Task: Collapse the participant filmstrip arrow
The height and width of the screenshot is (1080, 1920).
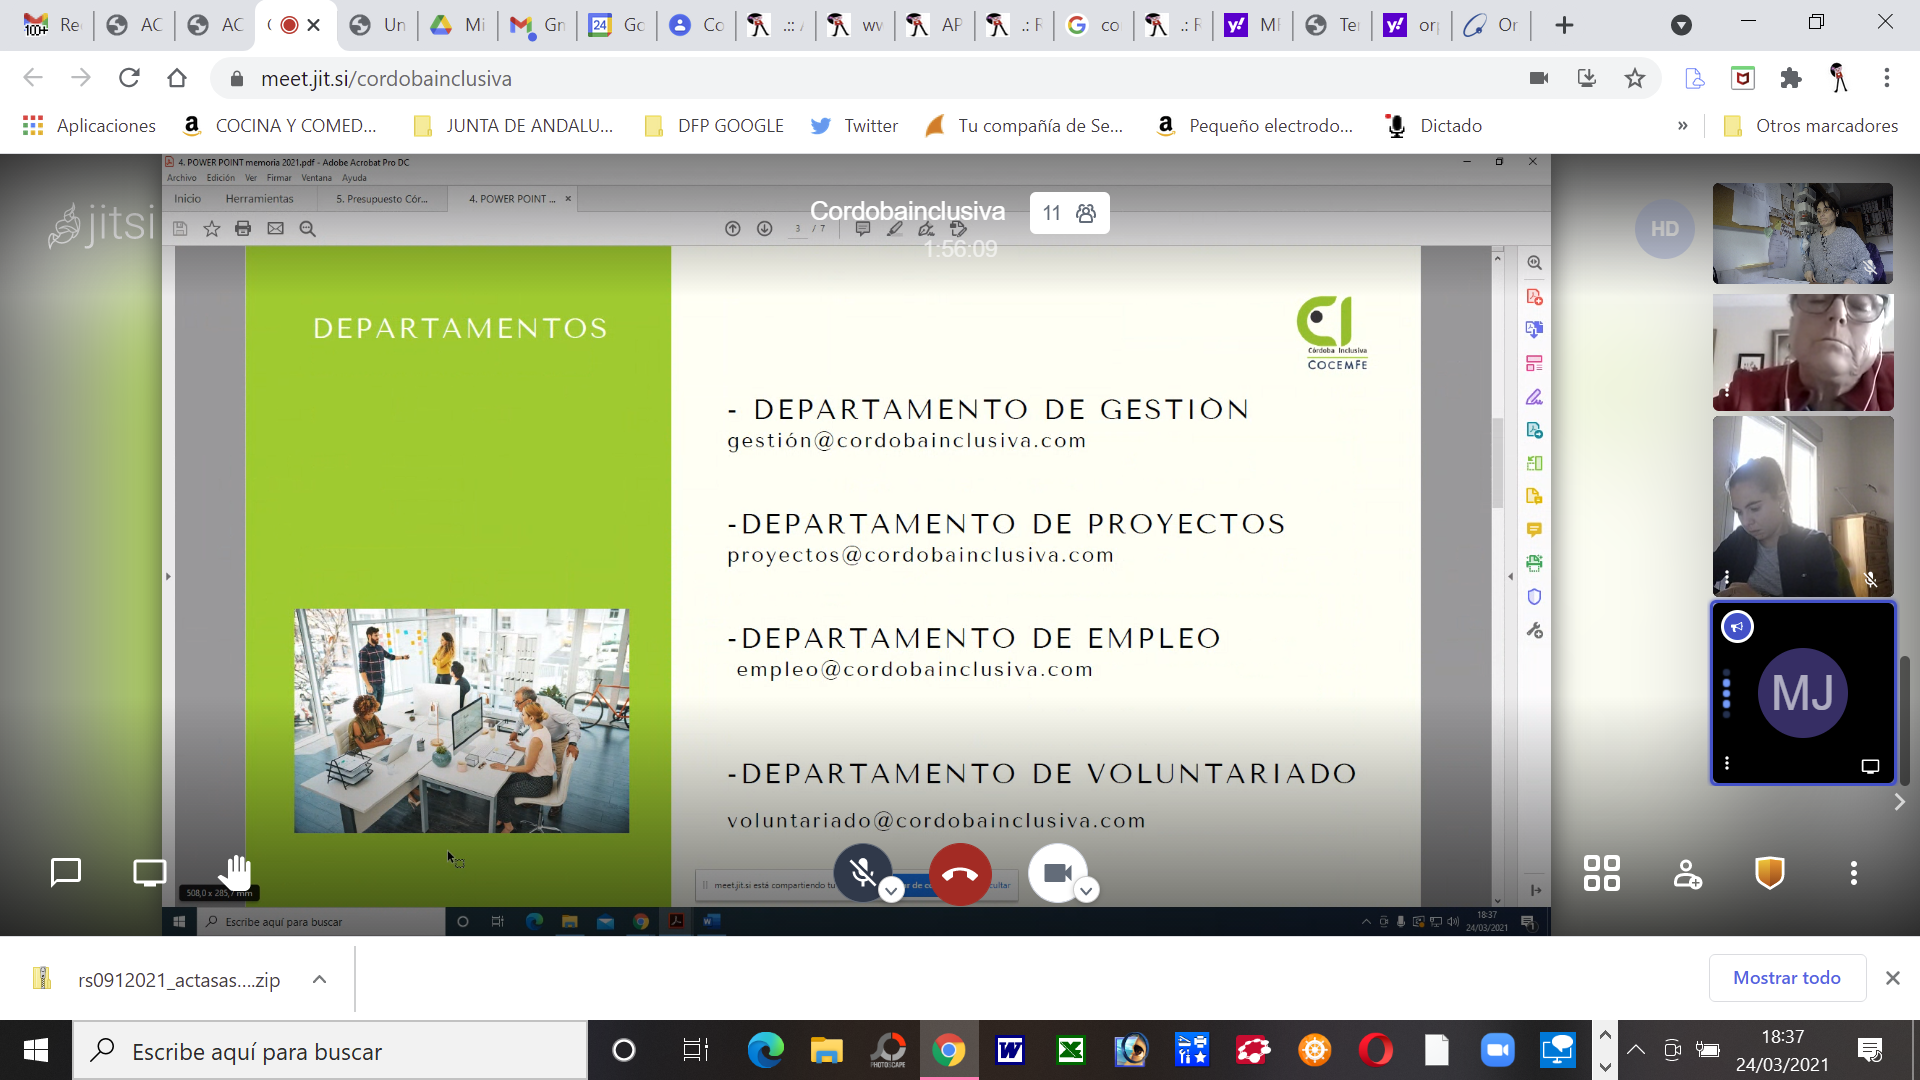Action: pyautogui.click(x=1899, y=802)
